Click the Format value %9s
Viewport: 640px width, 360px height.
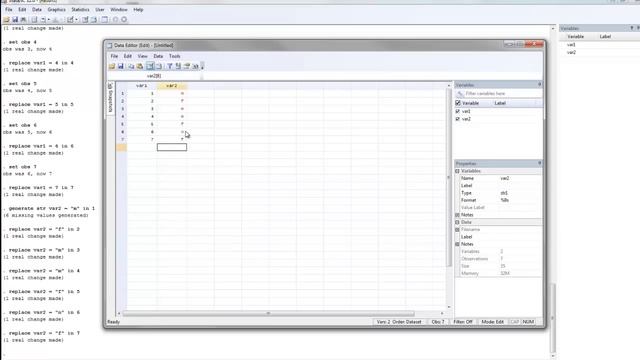(505, 200)
